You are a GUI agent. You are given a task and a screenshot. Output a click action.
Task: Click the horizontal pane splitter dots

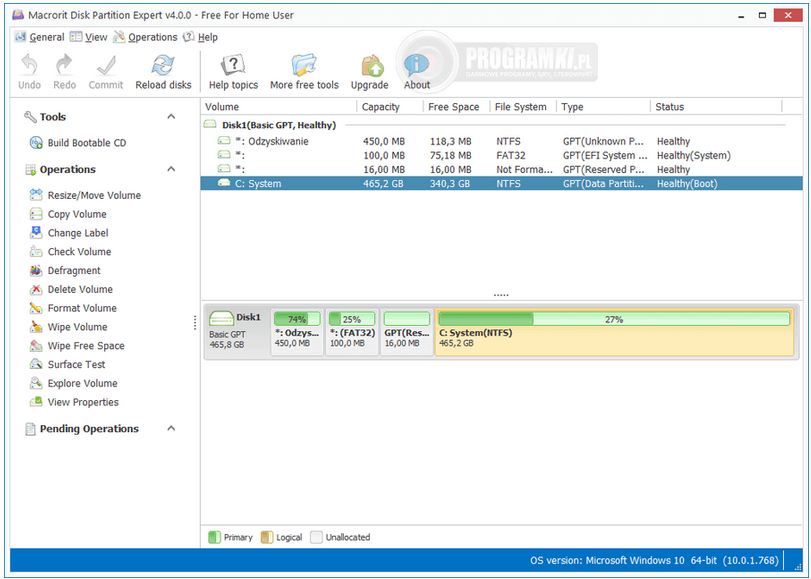tap(501, 295)
